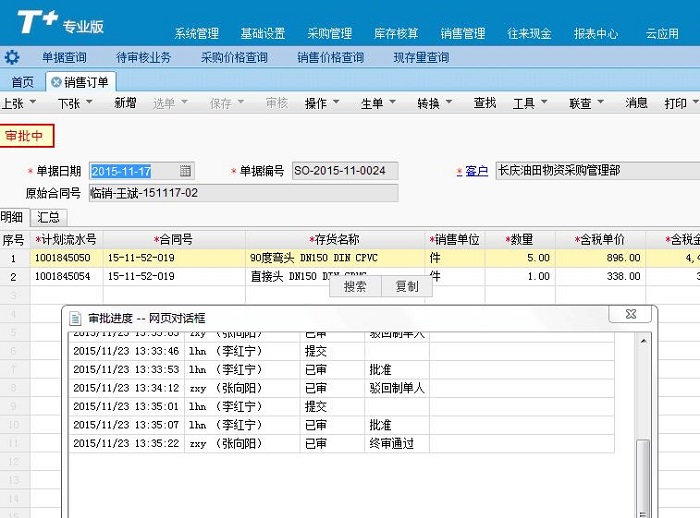Viewport: 700px width, 518px height.
Task: Click the 单据编号 input field
Action: (x=345, y=171)
